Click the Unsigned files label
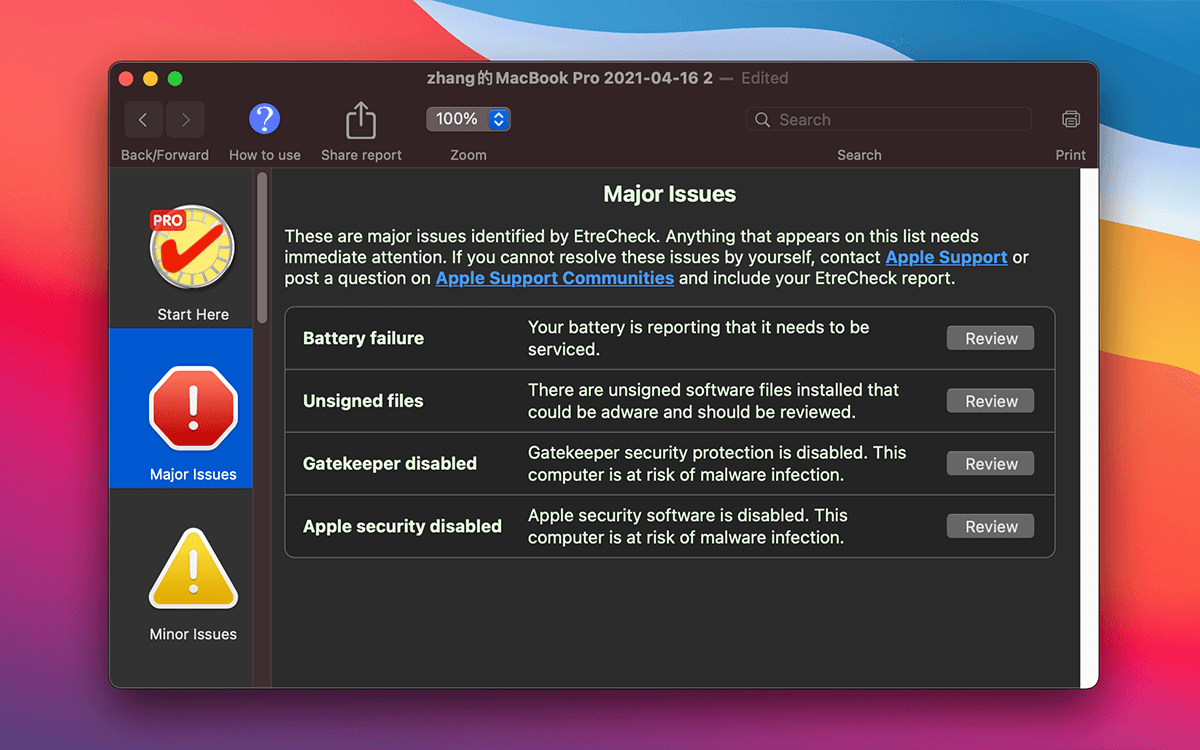 point(363,401)
